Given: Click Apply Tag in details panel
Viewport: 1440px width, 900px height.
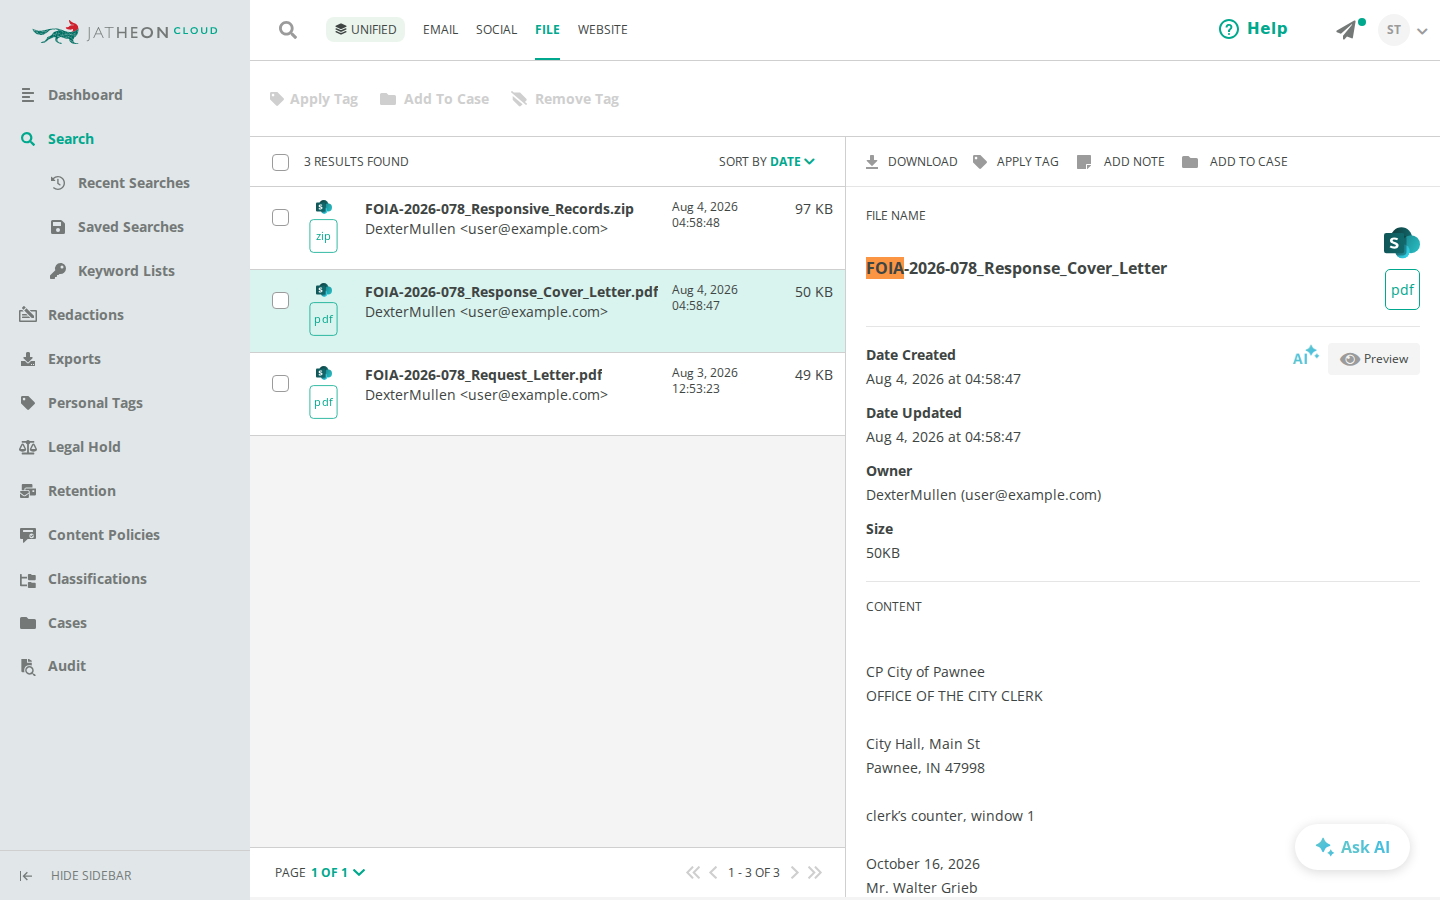Looking at the screenshot, I should pos(1016,162).
